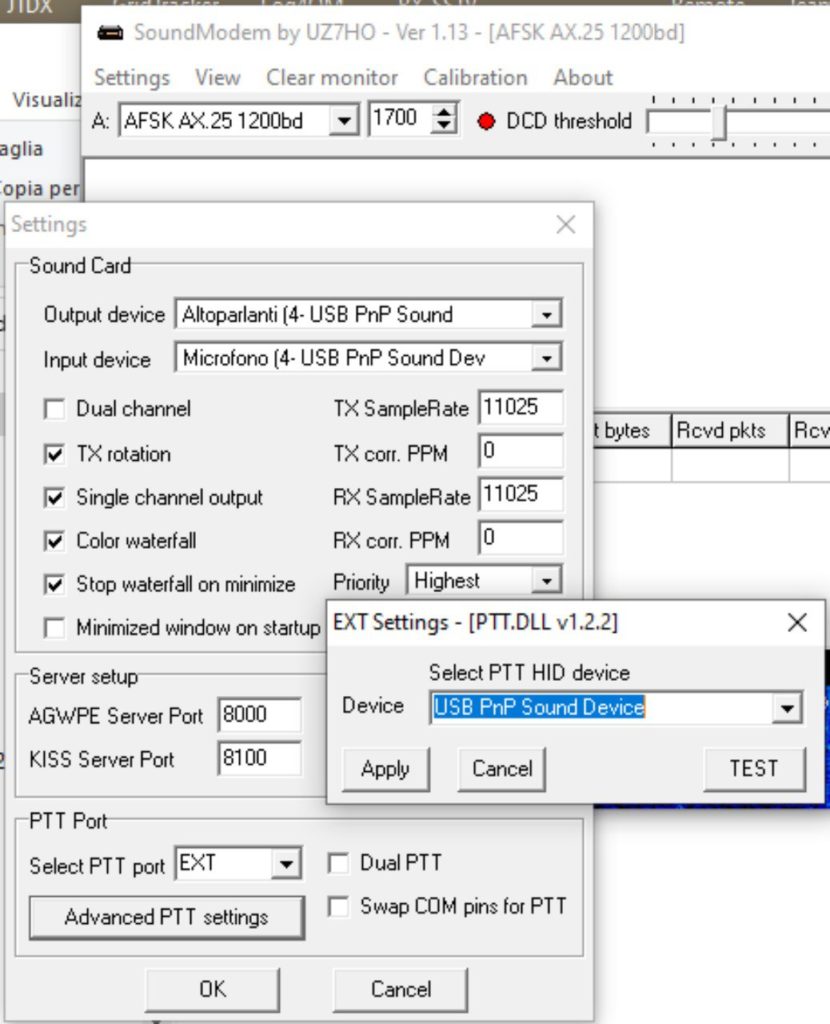
Task: Check the Dual PTT option
Action: (338, 863)
